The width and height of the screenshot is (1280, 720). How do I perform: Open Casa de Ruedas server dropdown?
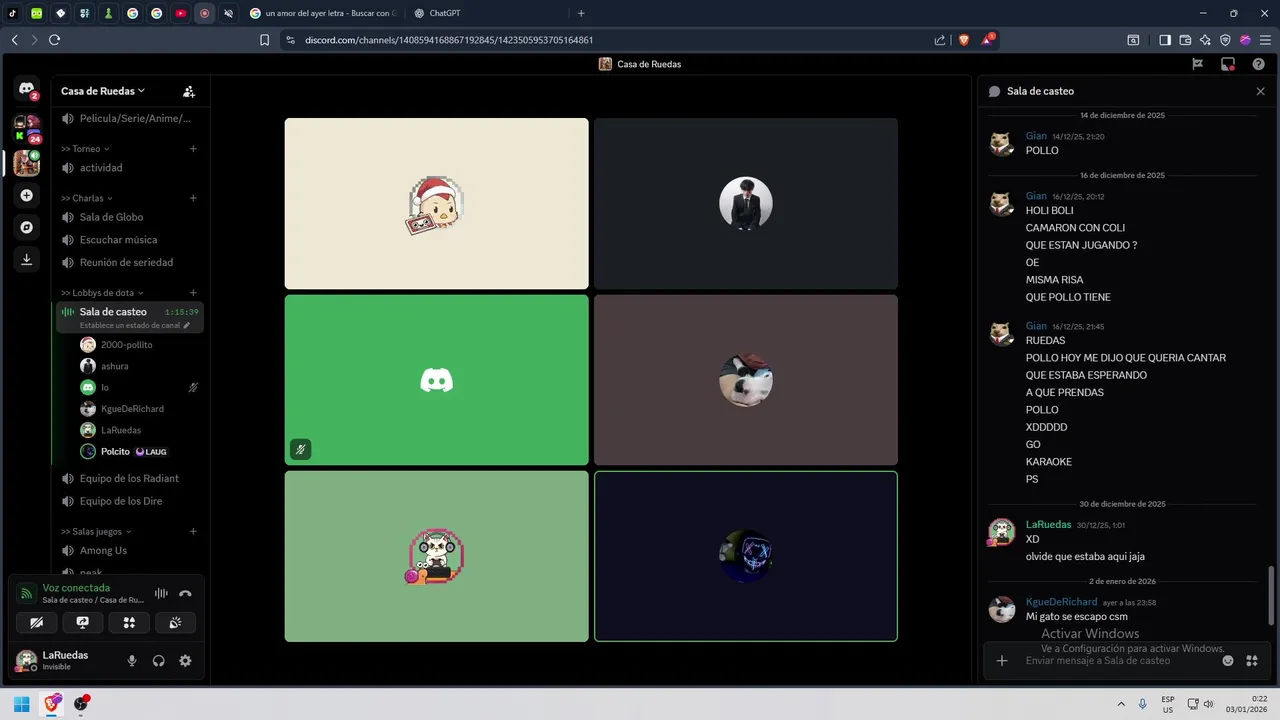point(103,91)
